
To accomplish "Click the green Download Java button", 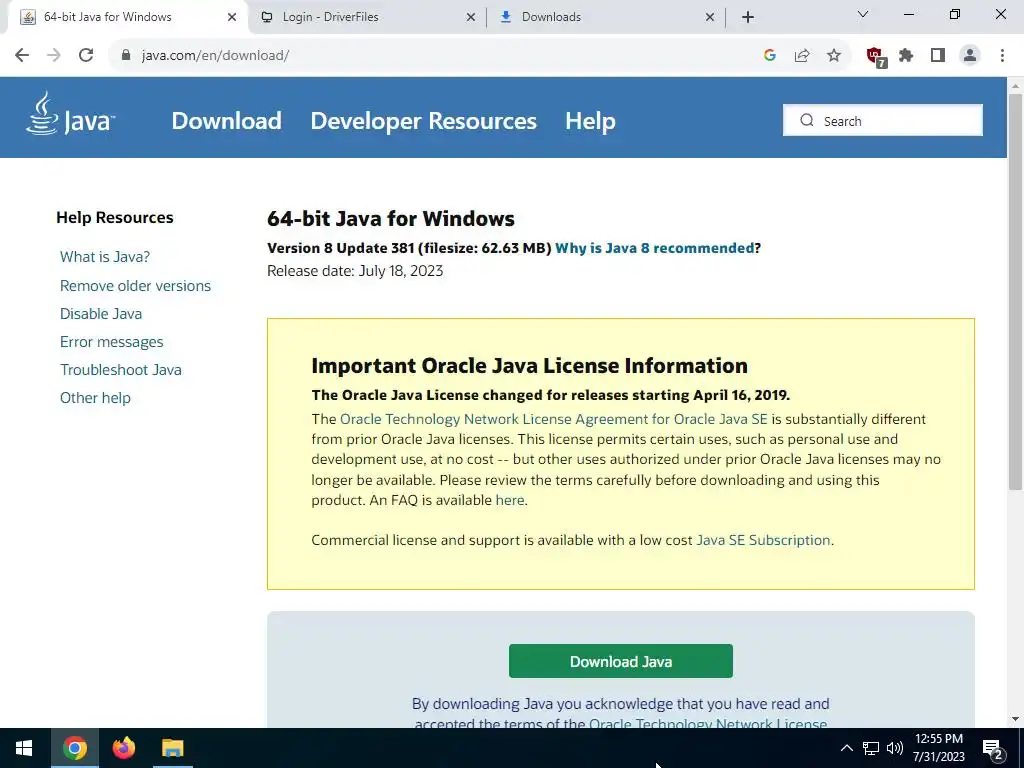I will (621, 662).
